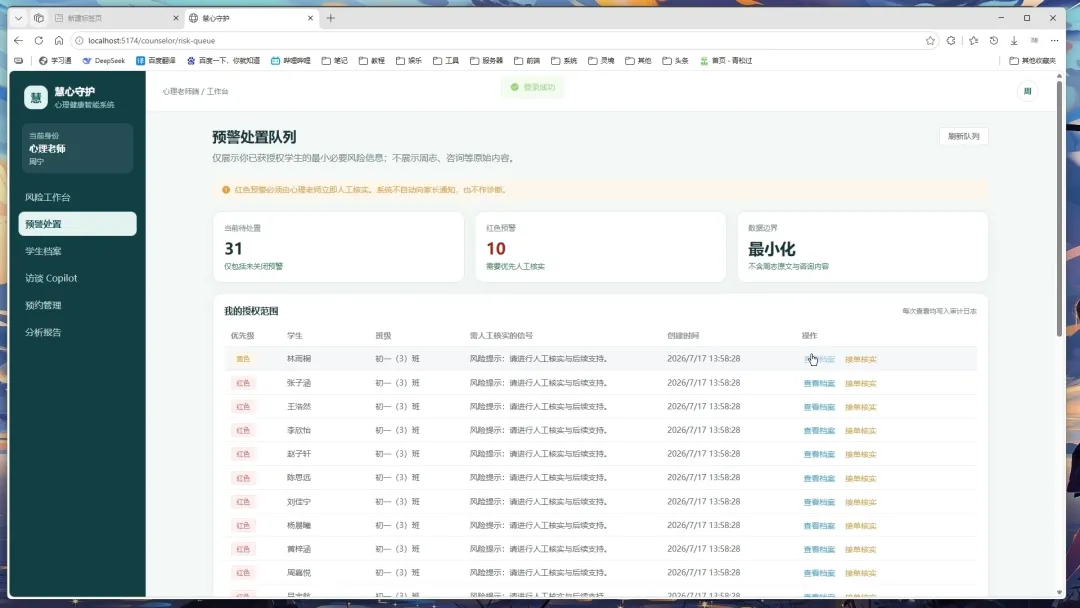Click 查看档案 for 周嘉悦
The image size is (1080, 608).
pos(819,573)
